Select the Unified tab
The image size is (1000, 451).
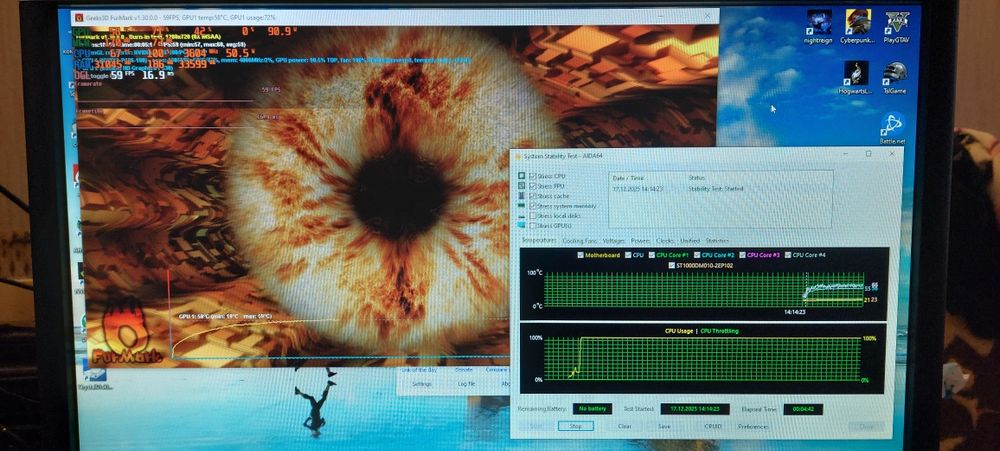tap(689, 241)
